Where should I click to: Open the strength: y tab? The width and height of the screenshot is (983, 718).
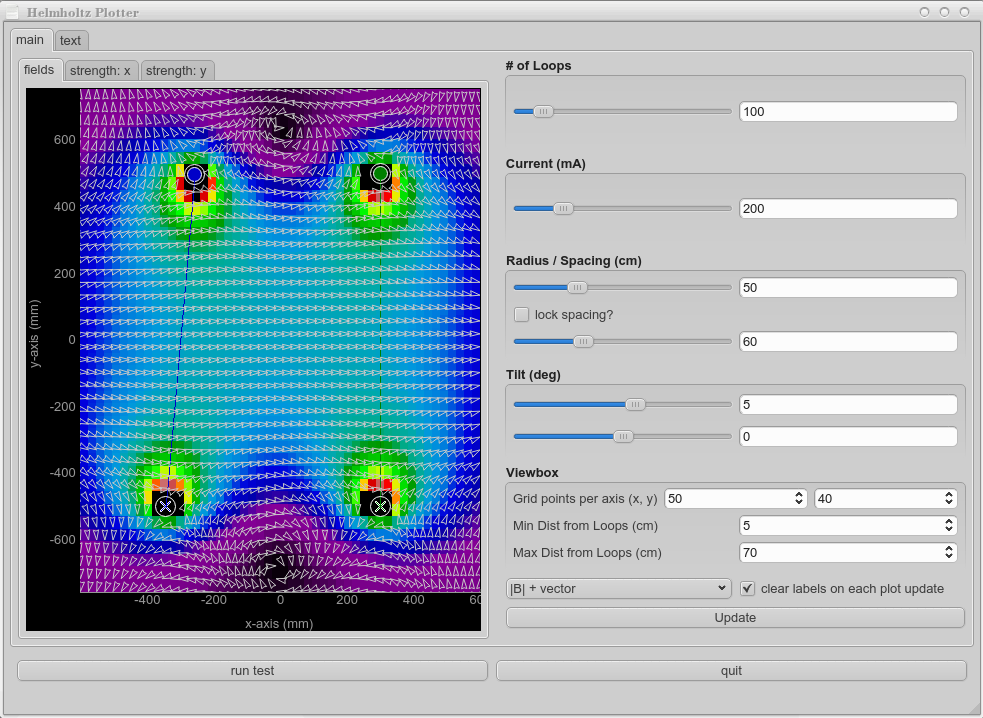point(176,70)
